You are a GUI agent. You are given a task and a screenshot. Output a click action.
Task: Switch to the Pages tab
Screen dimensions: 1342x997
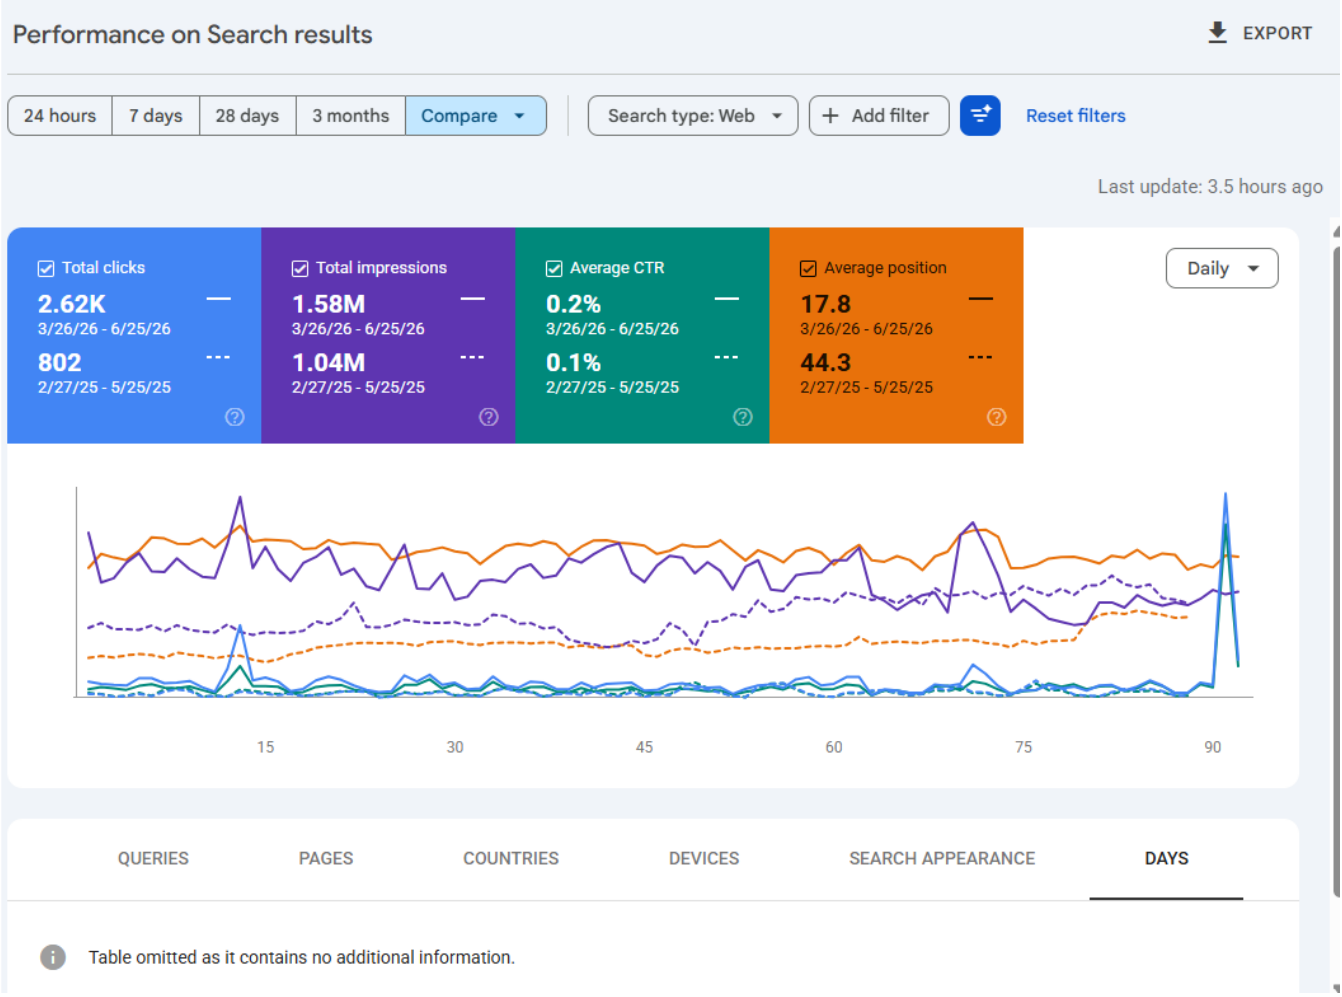click(326, 858)
